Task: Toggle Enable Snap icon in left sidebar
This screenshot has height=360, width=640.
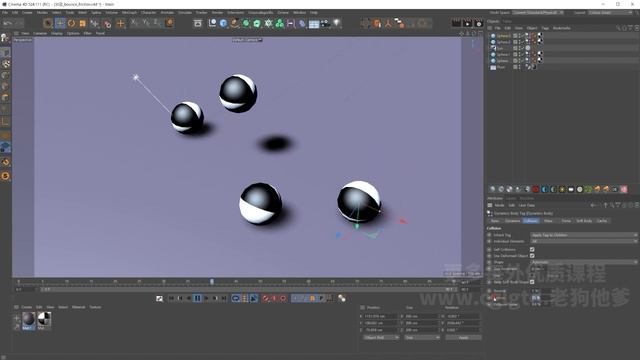Action: [5, 162]
